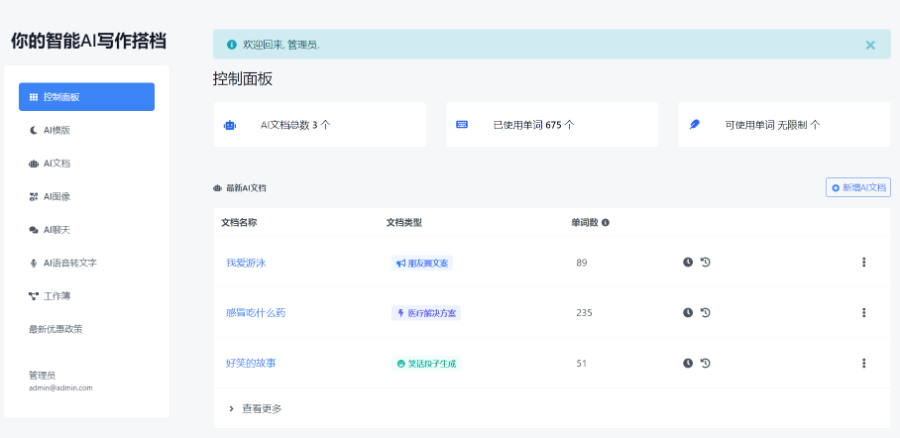Viewport: 900px width, 438px height.
Task: Open the more options menu for 我爱游泳
Action: 863,262
